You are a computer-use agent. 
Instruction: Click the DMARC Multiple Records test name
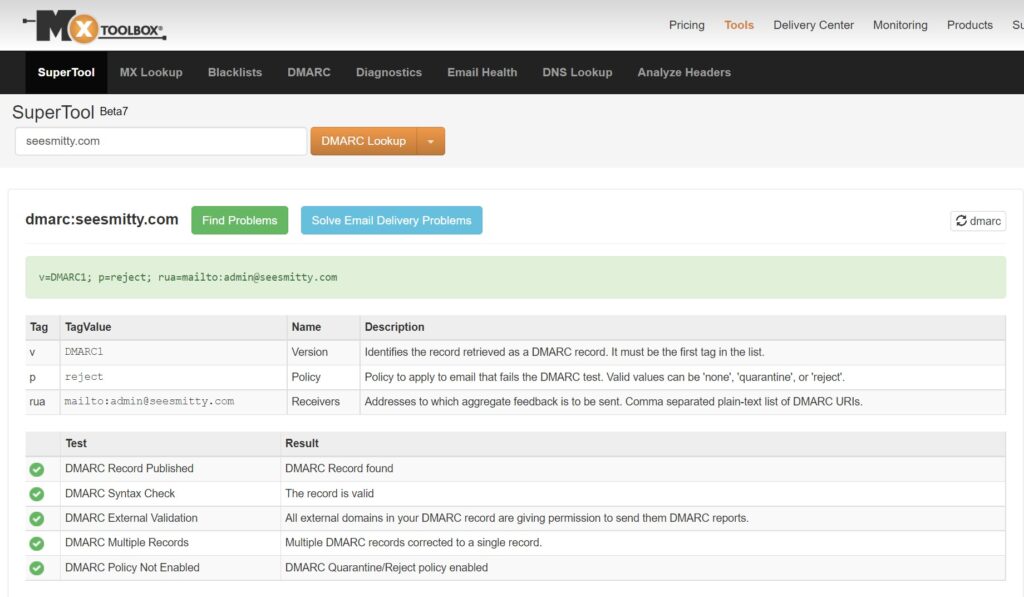click(x=127, y=543)
